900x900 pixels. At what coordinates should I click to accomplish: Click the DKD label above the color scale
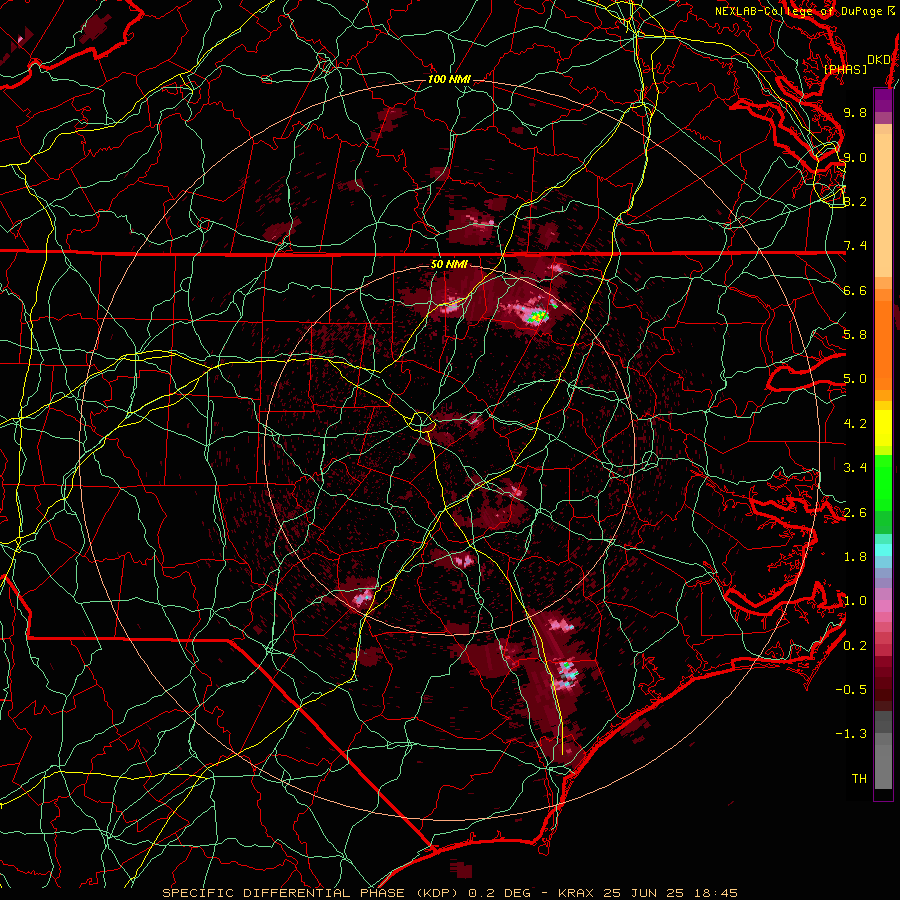878,60
